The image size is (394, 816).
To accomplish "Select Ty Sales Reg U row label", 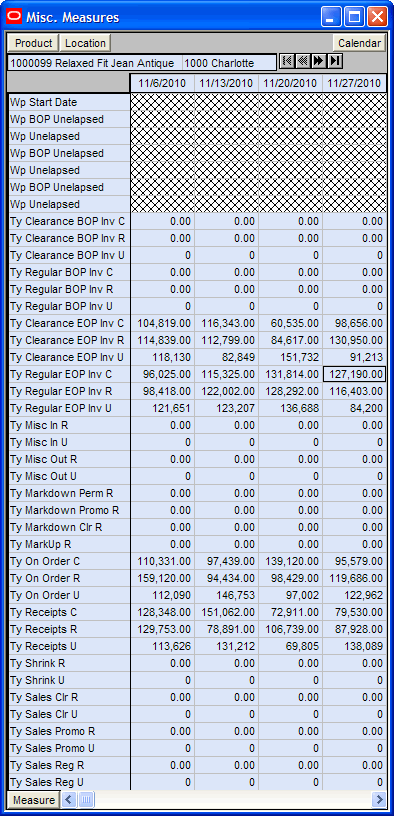I will [69, 783].
